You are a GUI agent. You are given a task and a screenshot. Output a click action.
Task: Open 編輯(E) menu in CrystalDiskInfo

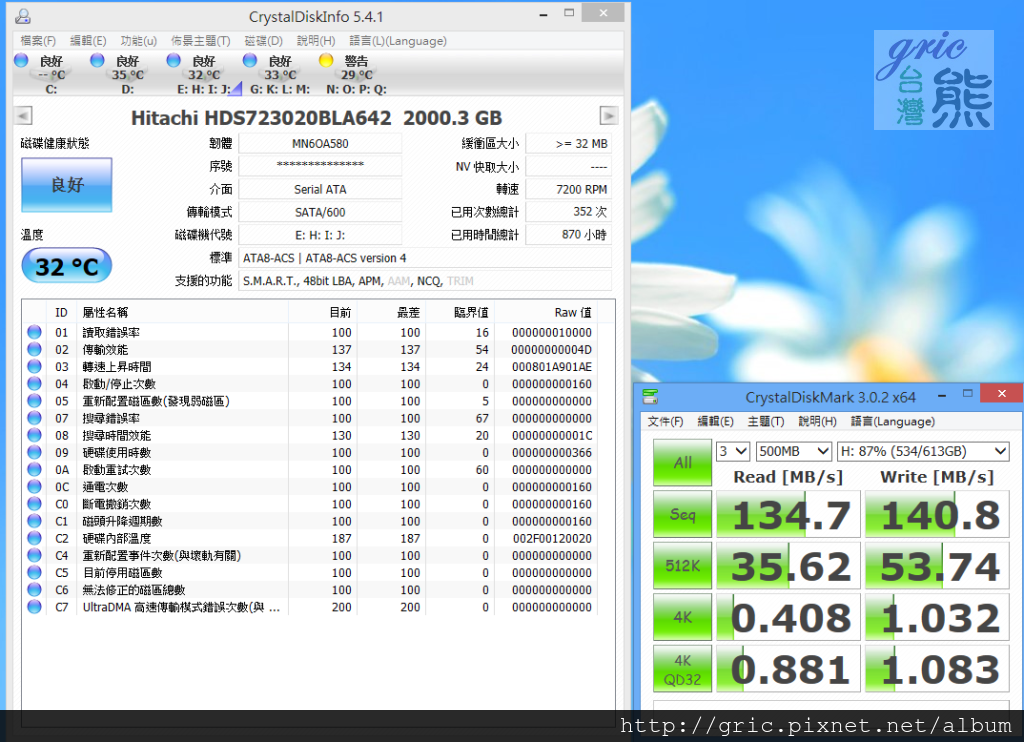pyautogui.click(x=88, y=40)
